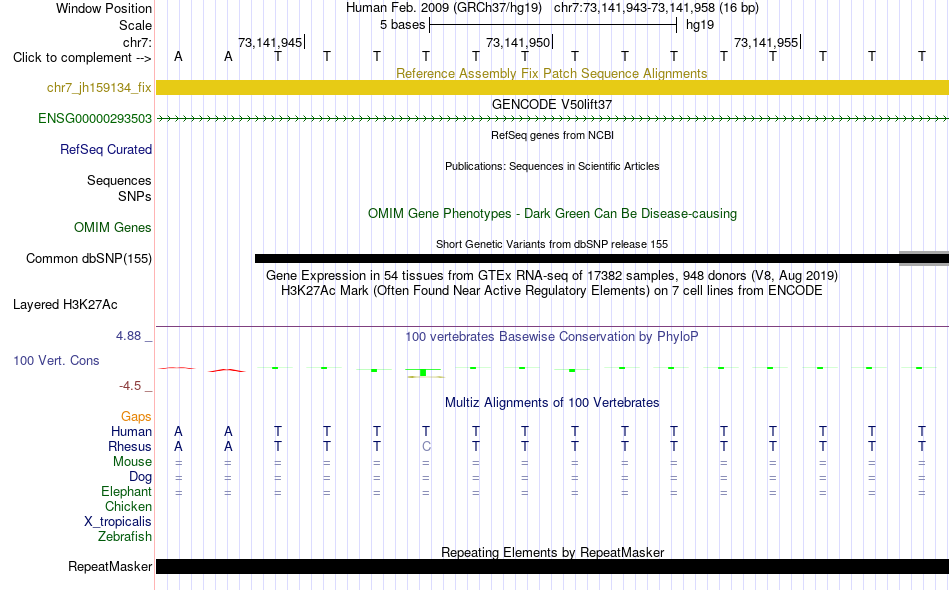This screenshot has height=590, width=950.
Task: Click Multiz Alignments of 100 Vertebrates title
Action: click(552, 403)
